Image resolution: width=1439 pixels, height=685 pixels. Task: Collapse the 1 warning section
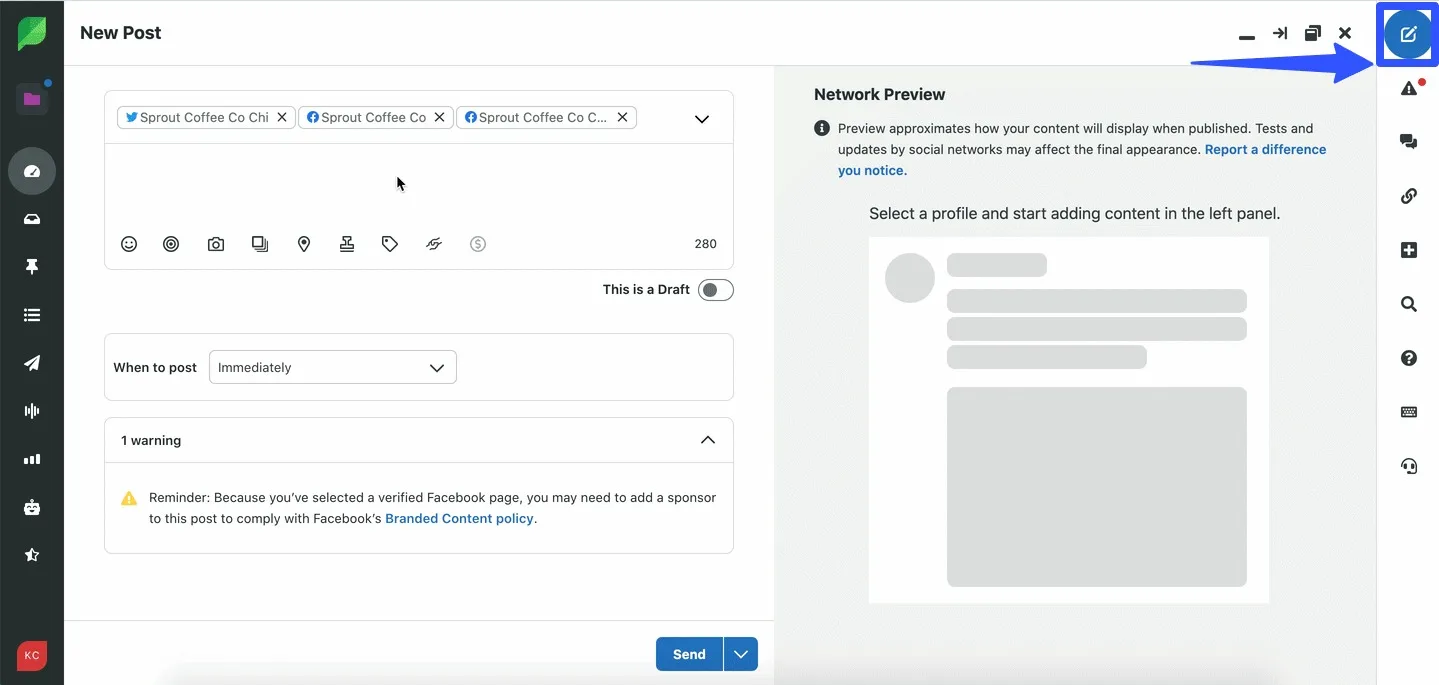(707, 439)
